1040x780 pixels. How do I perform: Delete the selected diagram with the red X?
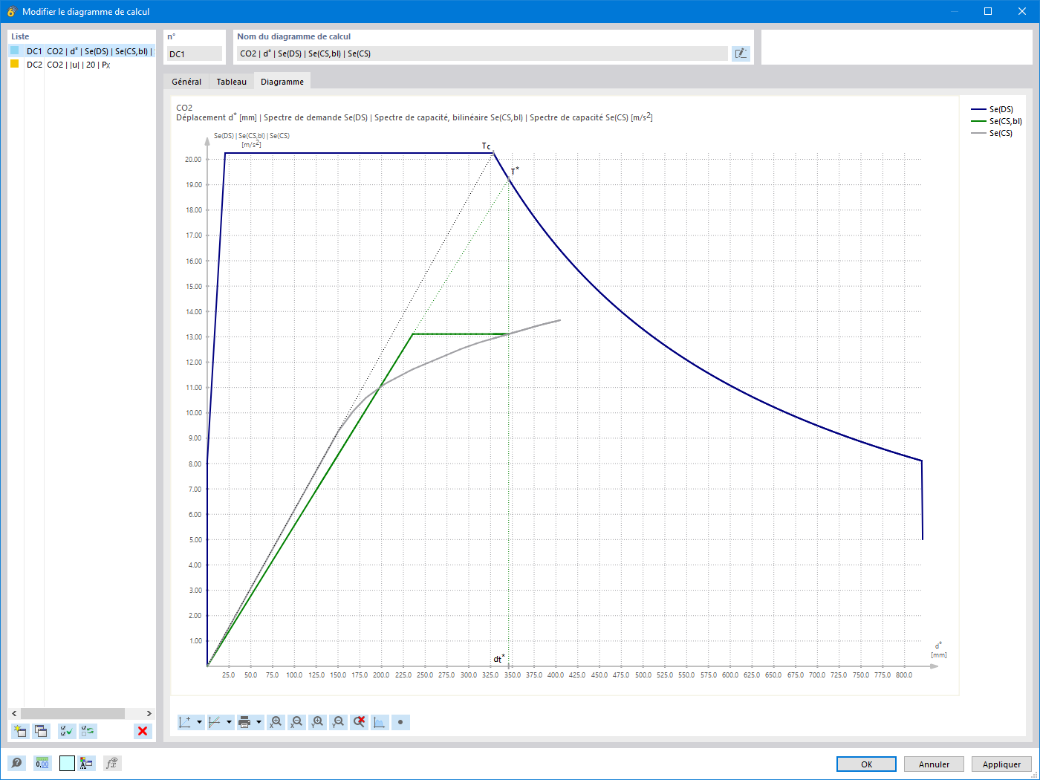tap(142, 732)
